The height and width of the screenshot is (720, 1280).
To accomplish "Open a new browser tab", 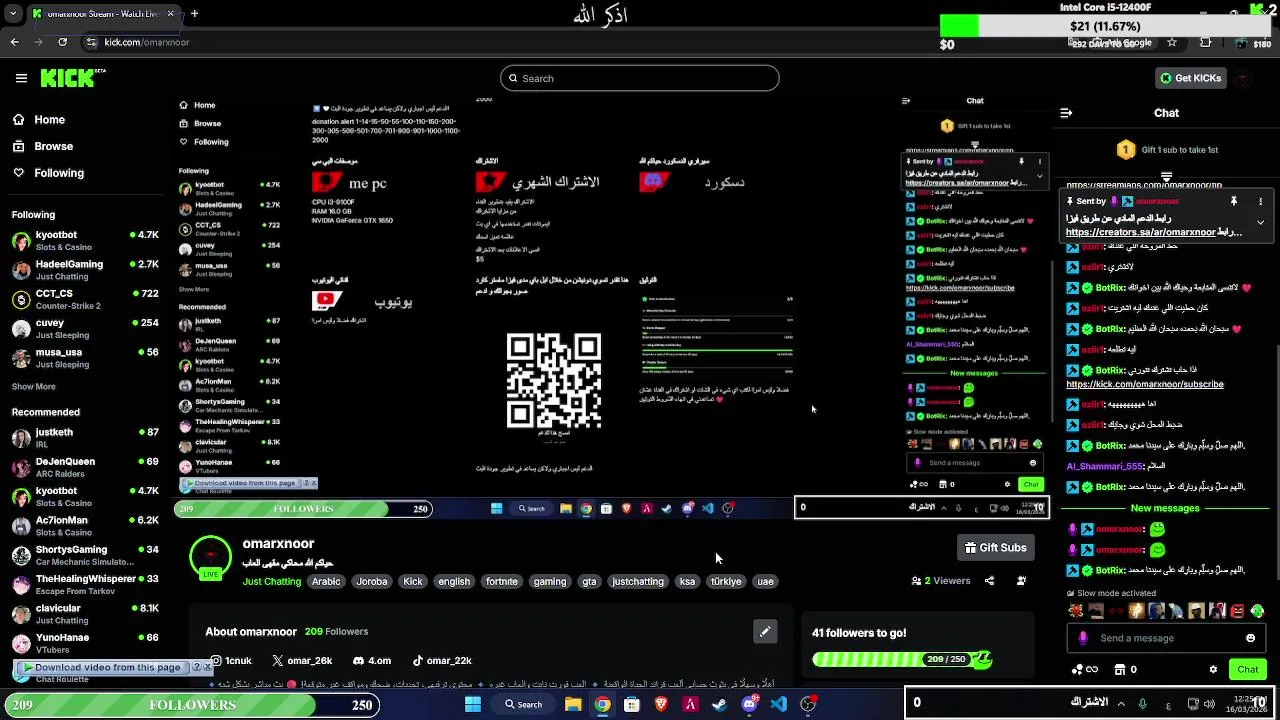I will 194,14.
